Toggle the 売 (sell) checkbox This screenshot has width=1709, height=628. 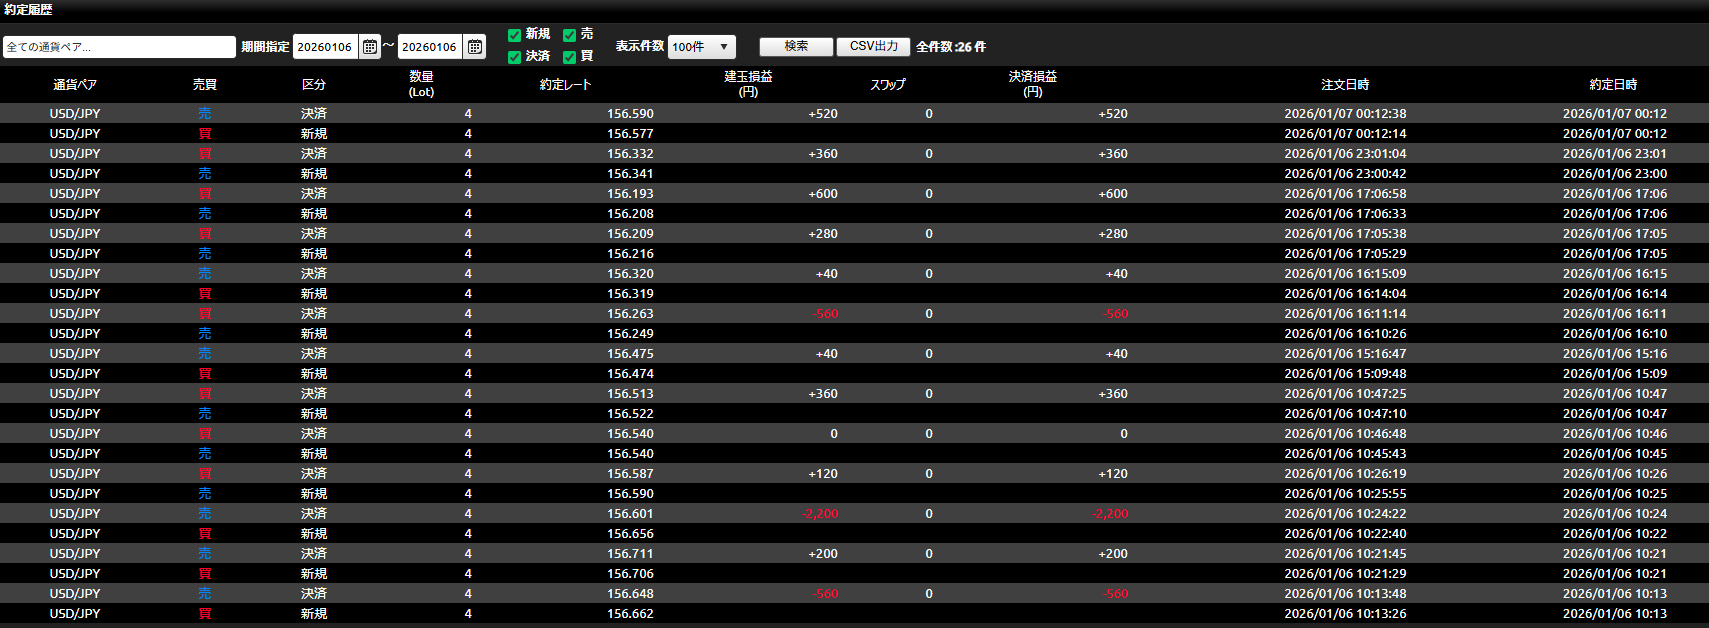coord(569,35)
